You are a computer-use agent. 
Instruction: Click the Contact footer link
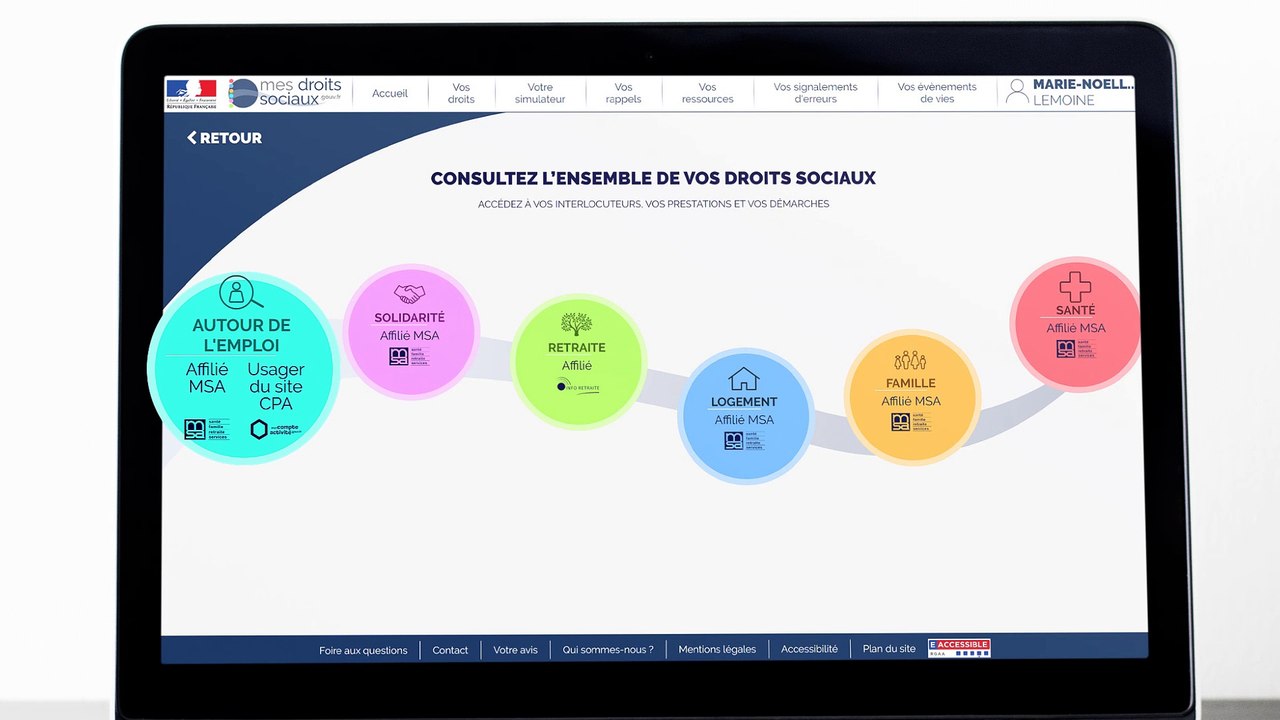[450, 650]
